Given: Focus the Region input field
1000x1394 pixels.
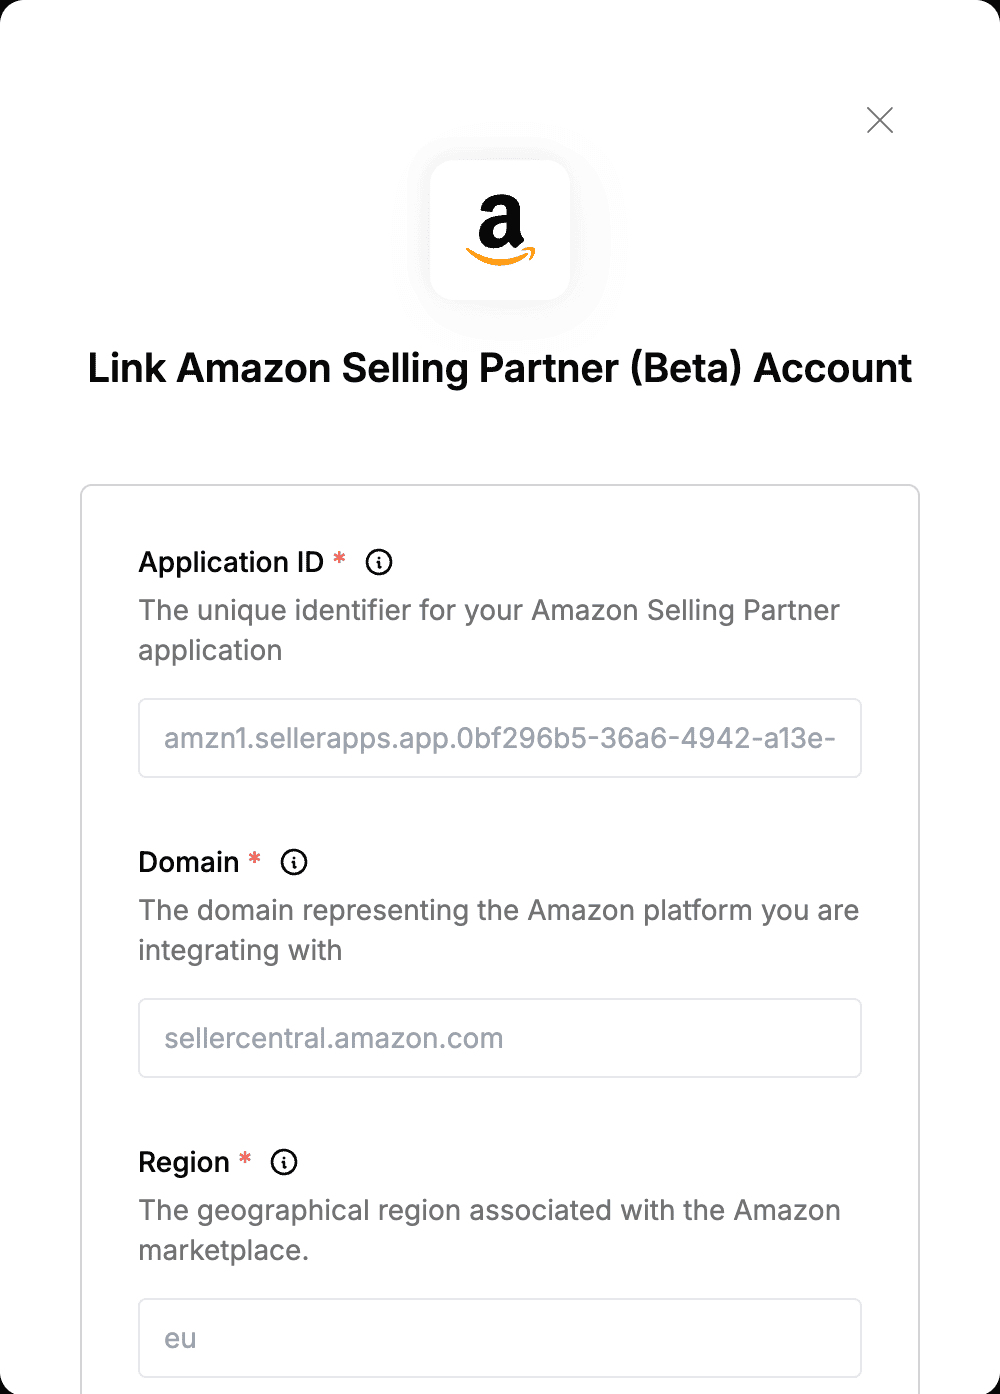Looking at the screenshot, I should 500,1338.
